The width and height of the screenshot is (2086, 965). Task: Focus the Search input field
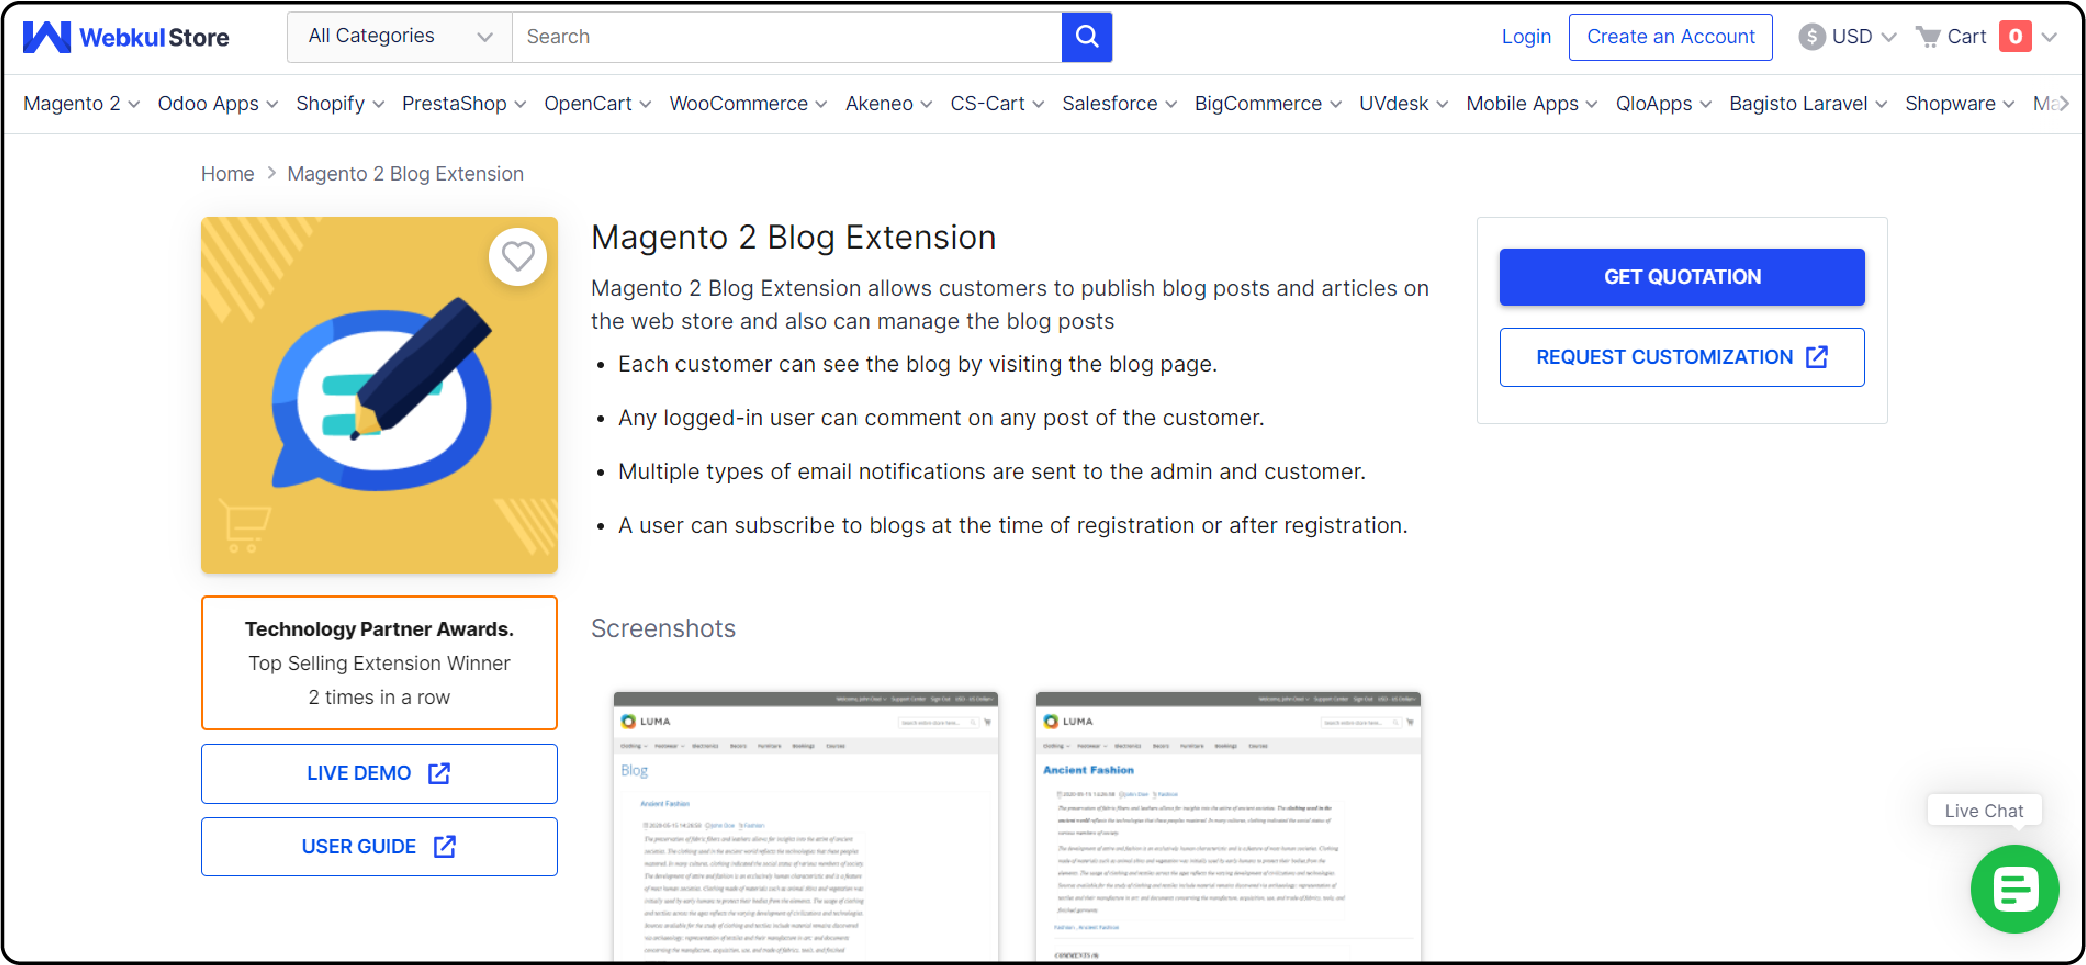(x=787, y=37)
